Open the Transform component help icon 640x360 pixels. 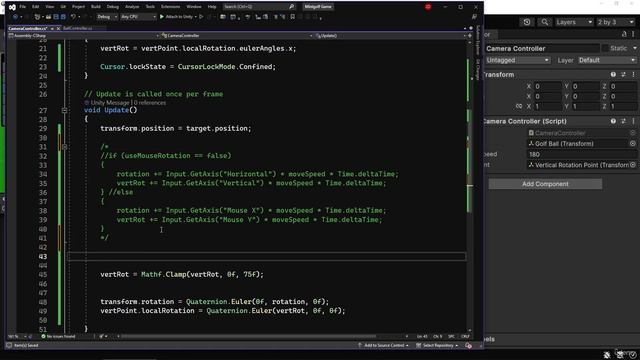coord(613,75)
